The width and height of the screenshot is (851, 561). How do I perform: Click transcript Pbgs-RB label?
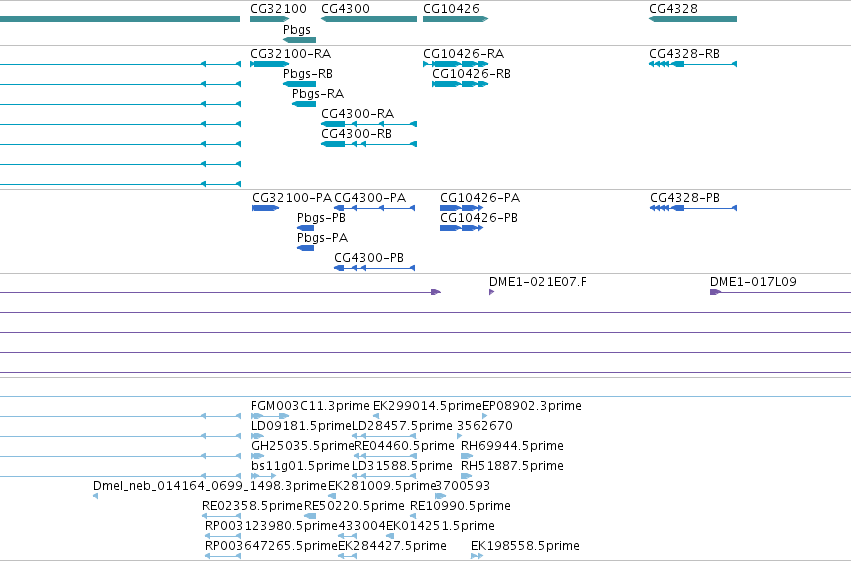(x=308, y=74)
